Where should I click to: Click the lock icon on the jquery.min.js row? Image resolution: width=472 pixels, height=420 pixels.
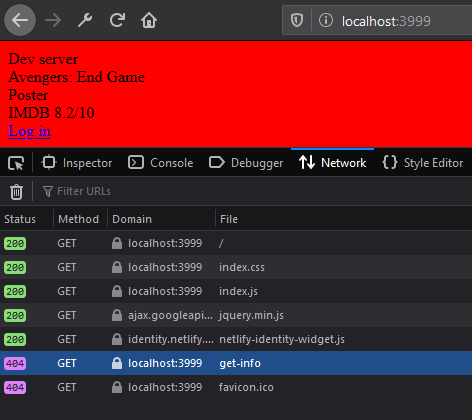[117, 315]
